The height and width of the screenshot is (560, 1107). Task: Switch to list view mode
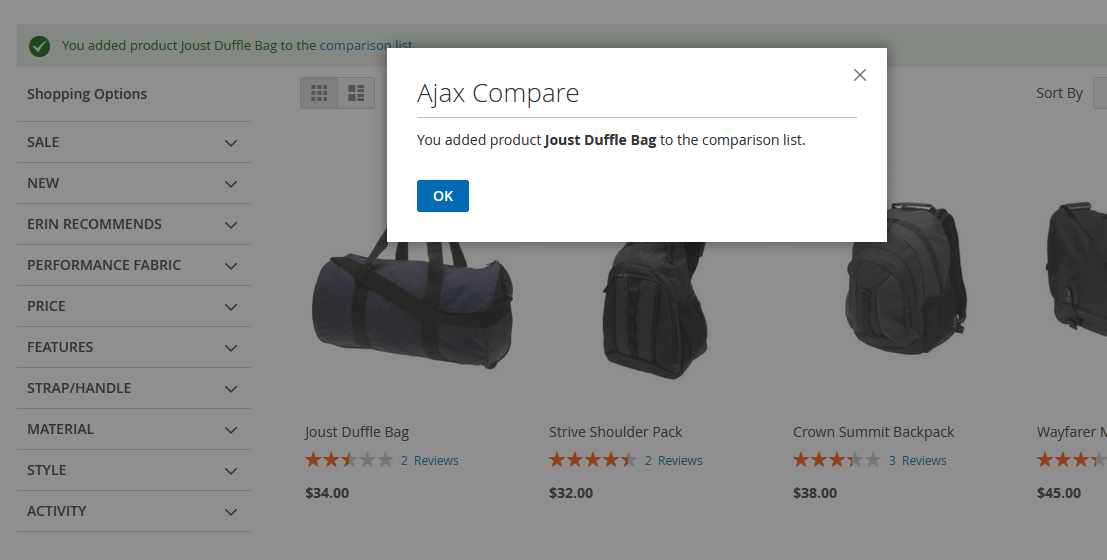point(356,93)
